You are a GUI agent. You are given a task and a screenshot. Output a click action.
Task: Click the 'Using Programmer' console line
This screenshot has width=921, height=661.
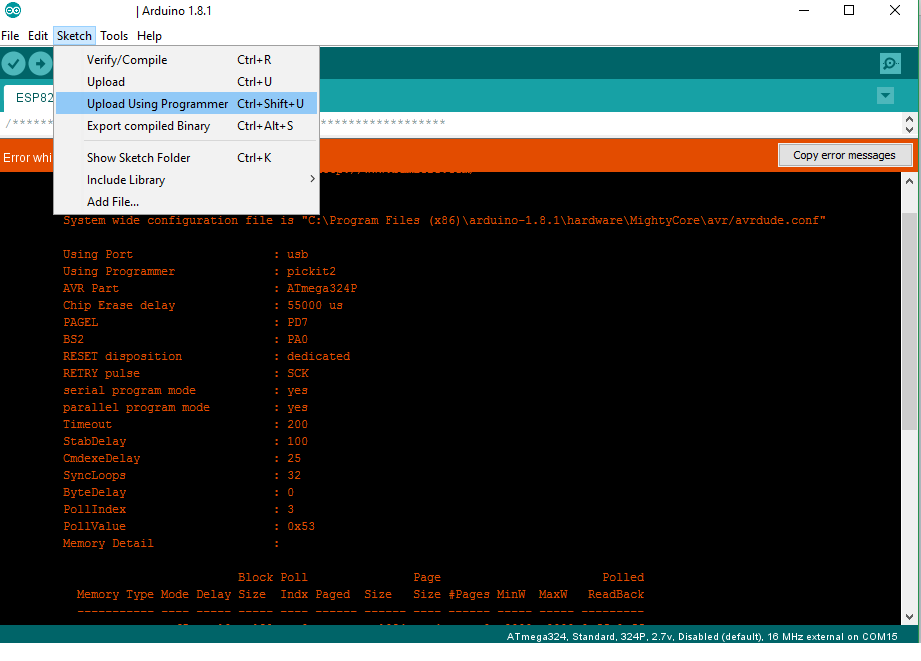click(x=199, y=271)
